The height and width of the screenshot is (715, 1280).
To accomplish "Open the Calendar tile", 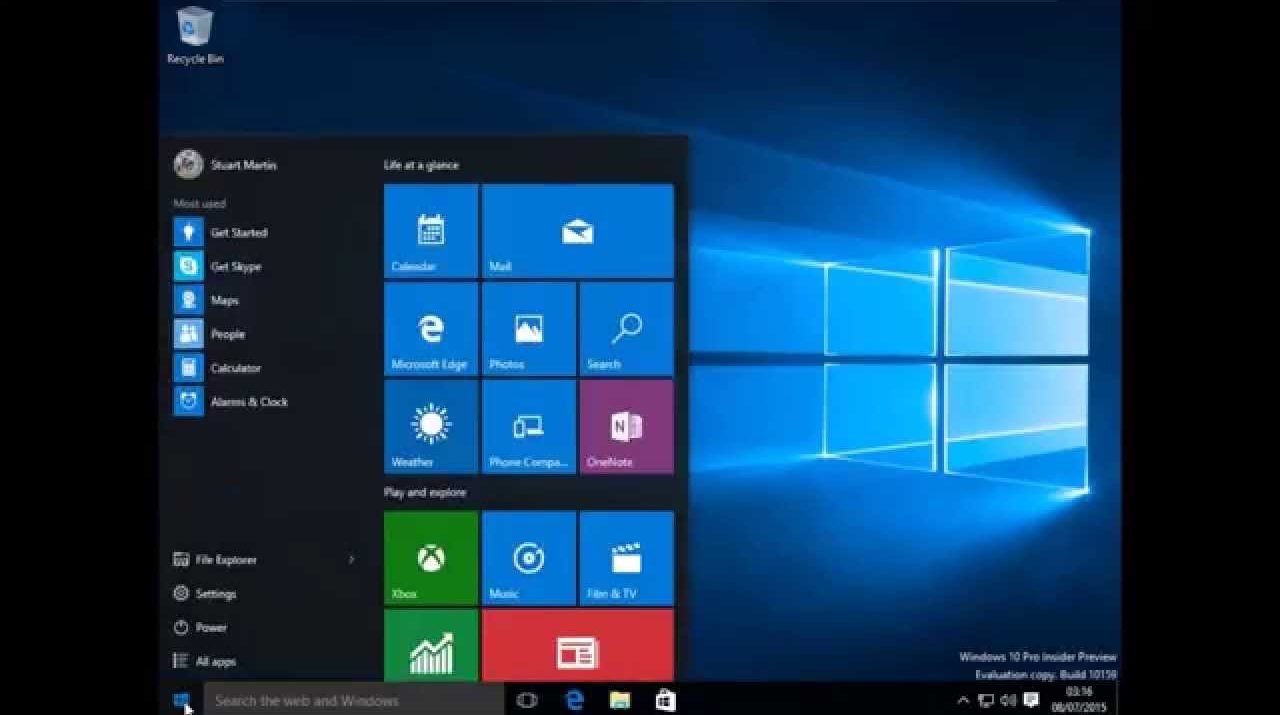I will (431, 230).
